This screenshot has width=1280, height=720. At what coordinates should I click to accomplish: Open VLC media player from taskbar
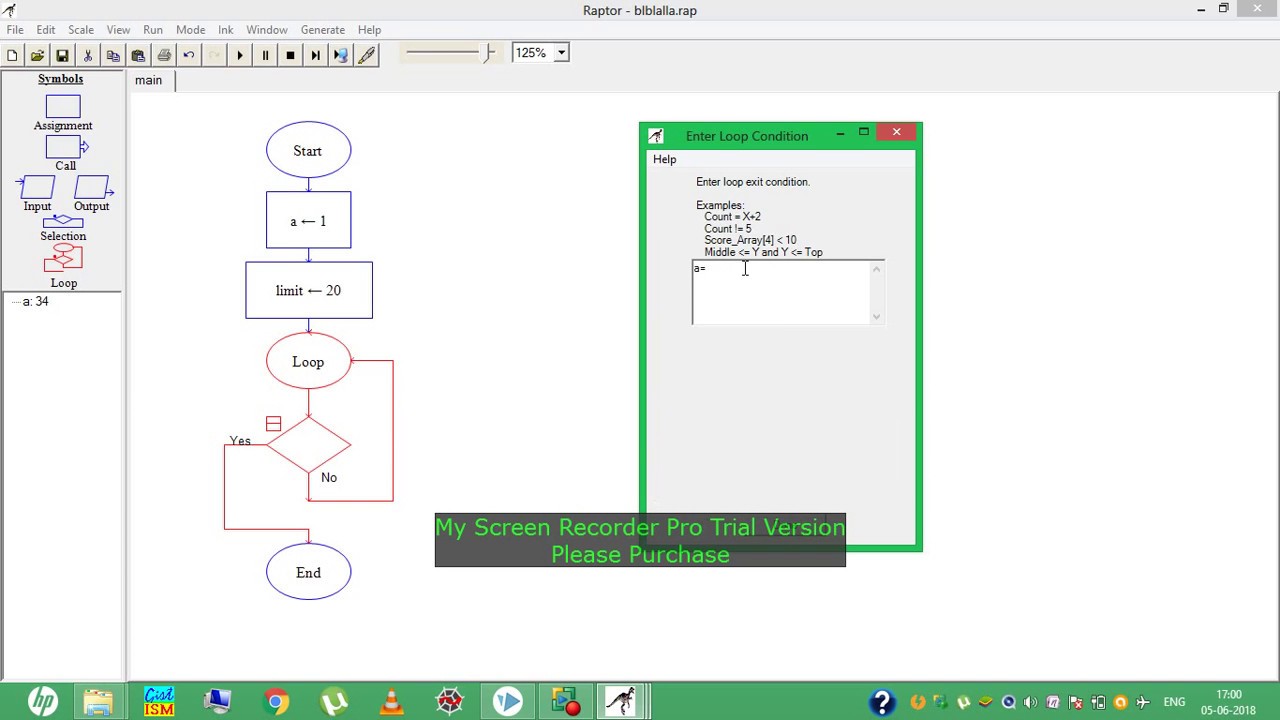coord(392,702)
